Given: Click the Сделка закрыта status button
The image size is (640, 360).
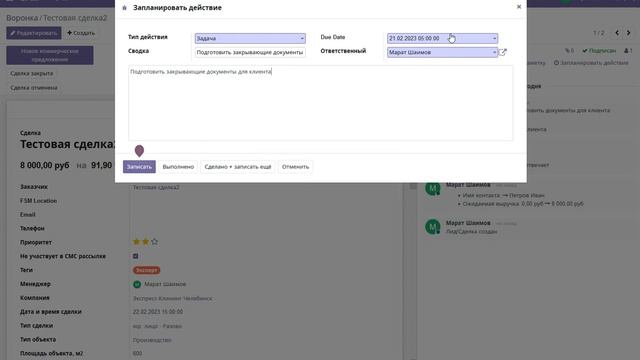Looking at the screenshot, I should point(32,73).
